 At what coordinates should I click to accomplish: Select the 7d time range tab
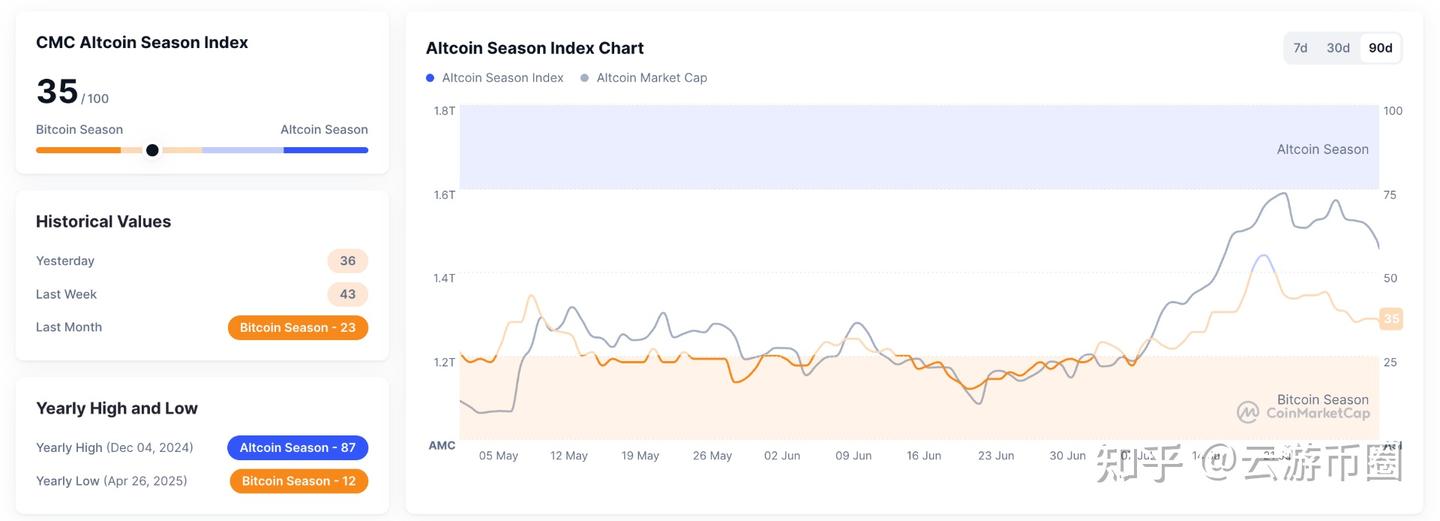1300,48
